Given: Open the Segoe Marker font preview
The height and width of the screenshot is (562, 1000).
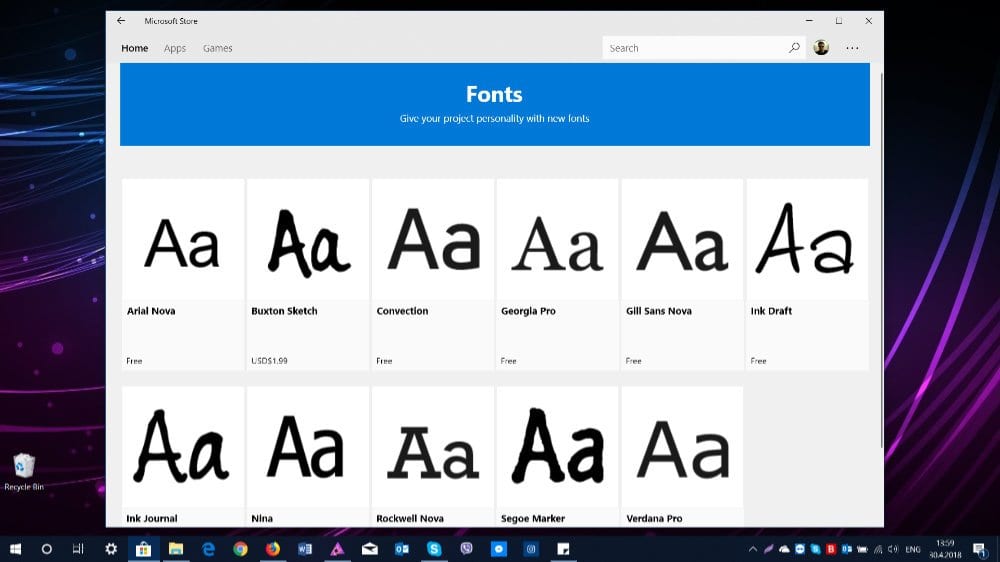Looking at the screenshot, I should pyautogui.click(x=557, y=447).
